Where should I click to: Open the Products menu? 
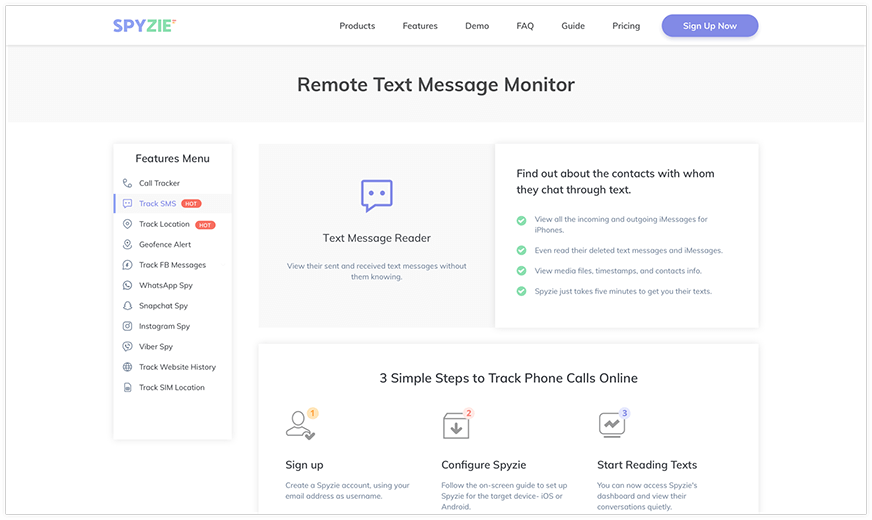(x=357, y=26)
